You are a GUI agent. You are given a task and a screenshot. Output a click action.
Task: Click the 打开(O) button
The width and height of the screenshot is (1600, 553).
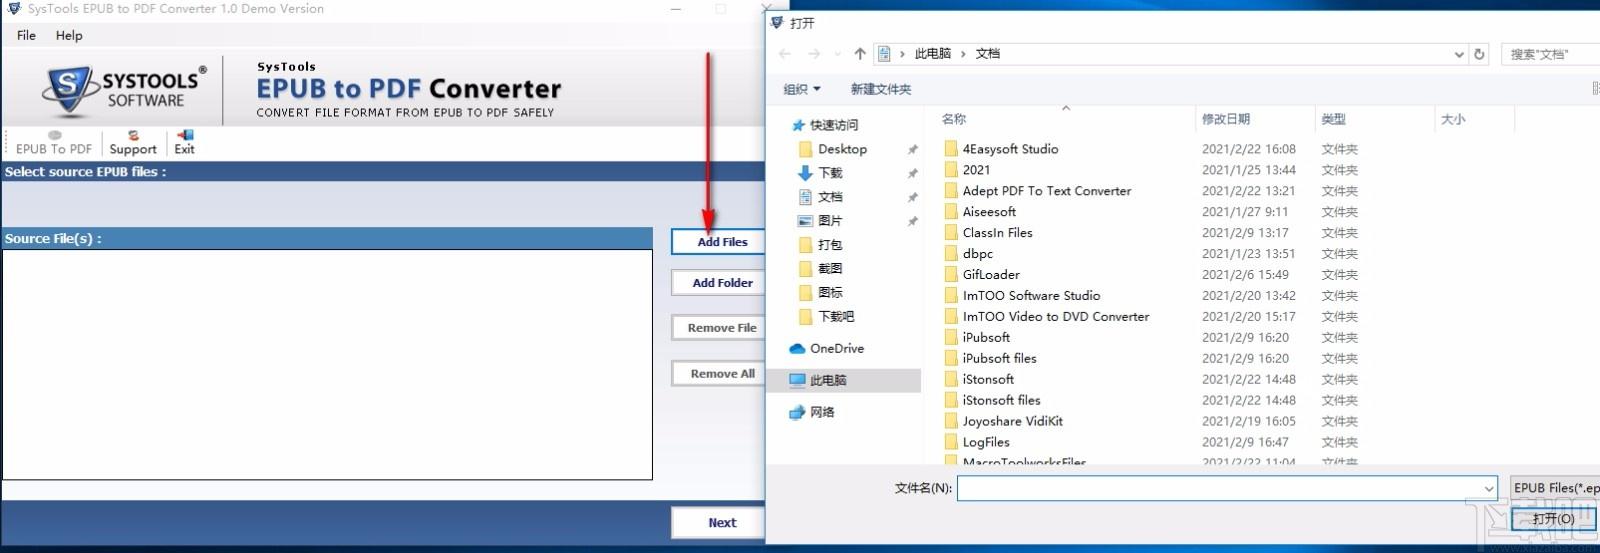[1553, 519]
